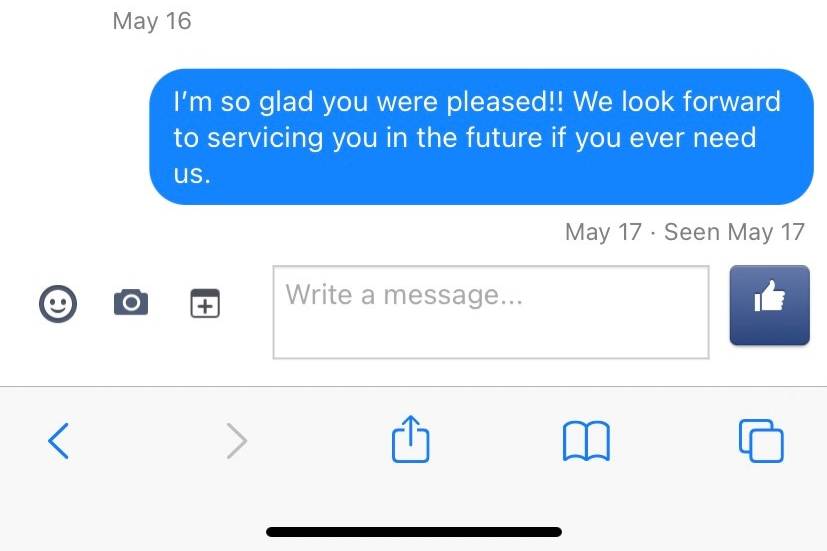
Task: Tap the camera icon to attach photo
Action: 131,302
